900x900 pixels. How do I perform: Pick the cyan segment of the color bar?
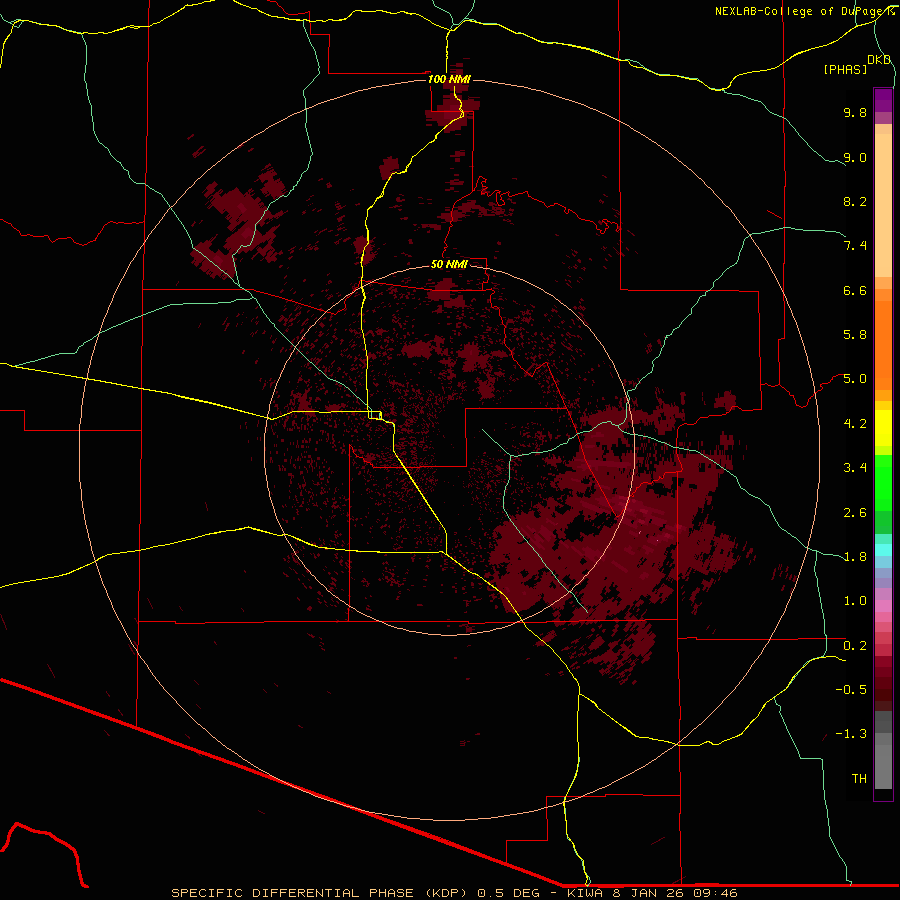click(x=883, y=550)
